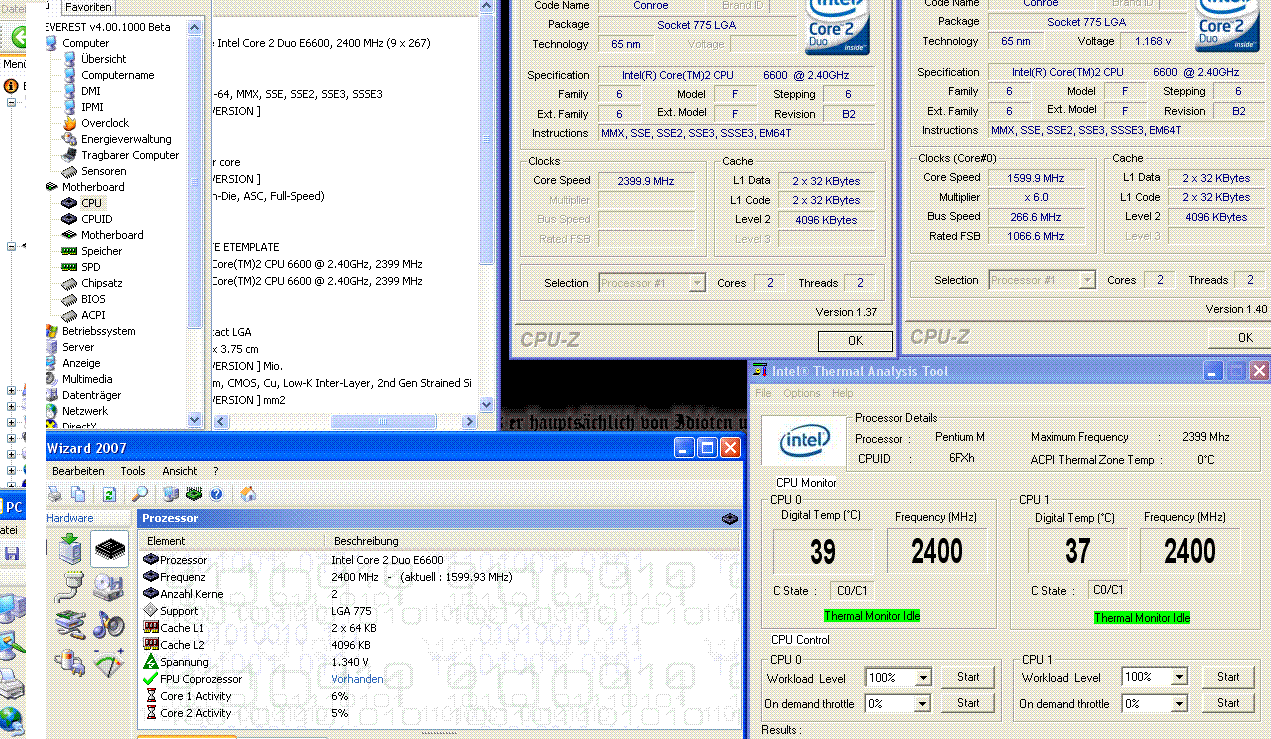Screen dimensions: 1271x739
Task: Click the home icon in PC Wizard toolbar
Action: point(248,494)
